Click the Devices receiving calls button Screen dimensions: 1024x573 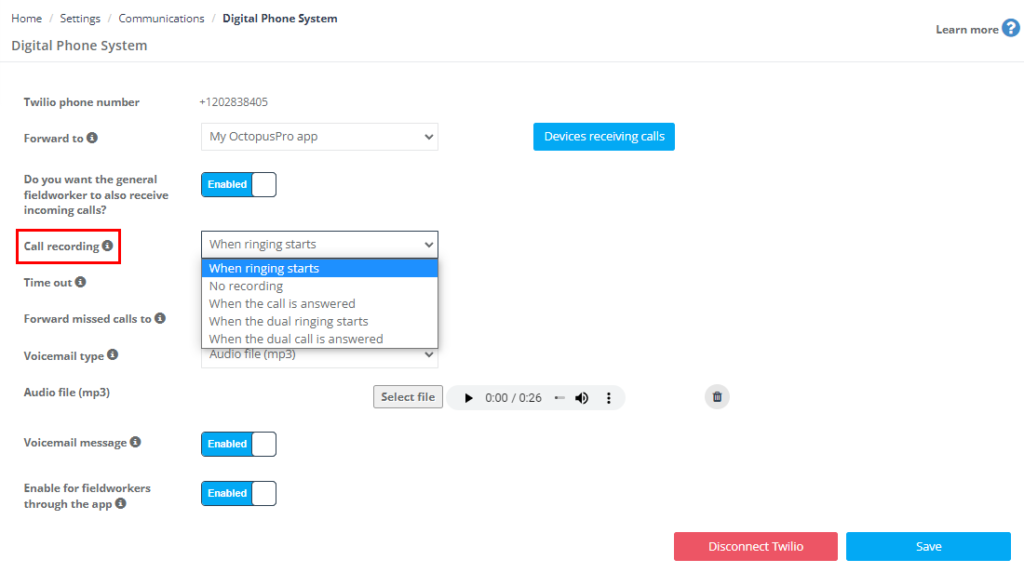[x=604, y=137]
